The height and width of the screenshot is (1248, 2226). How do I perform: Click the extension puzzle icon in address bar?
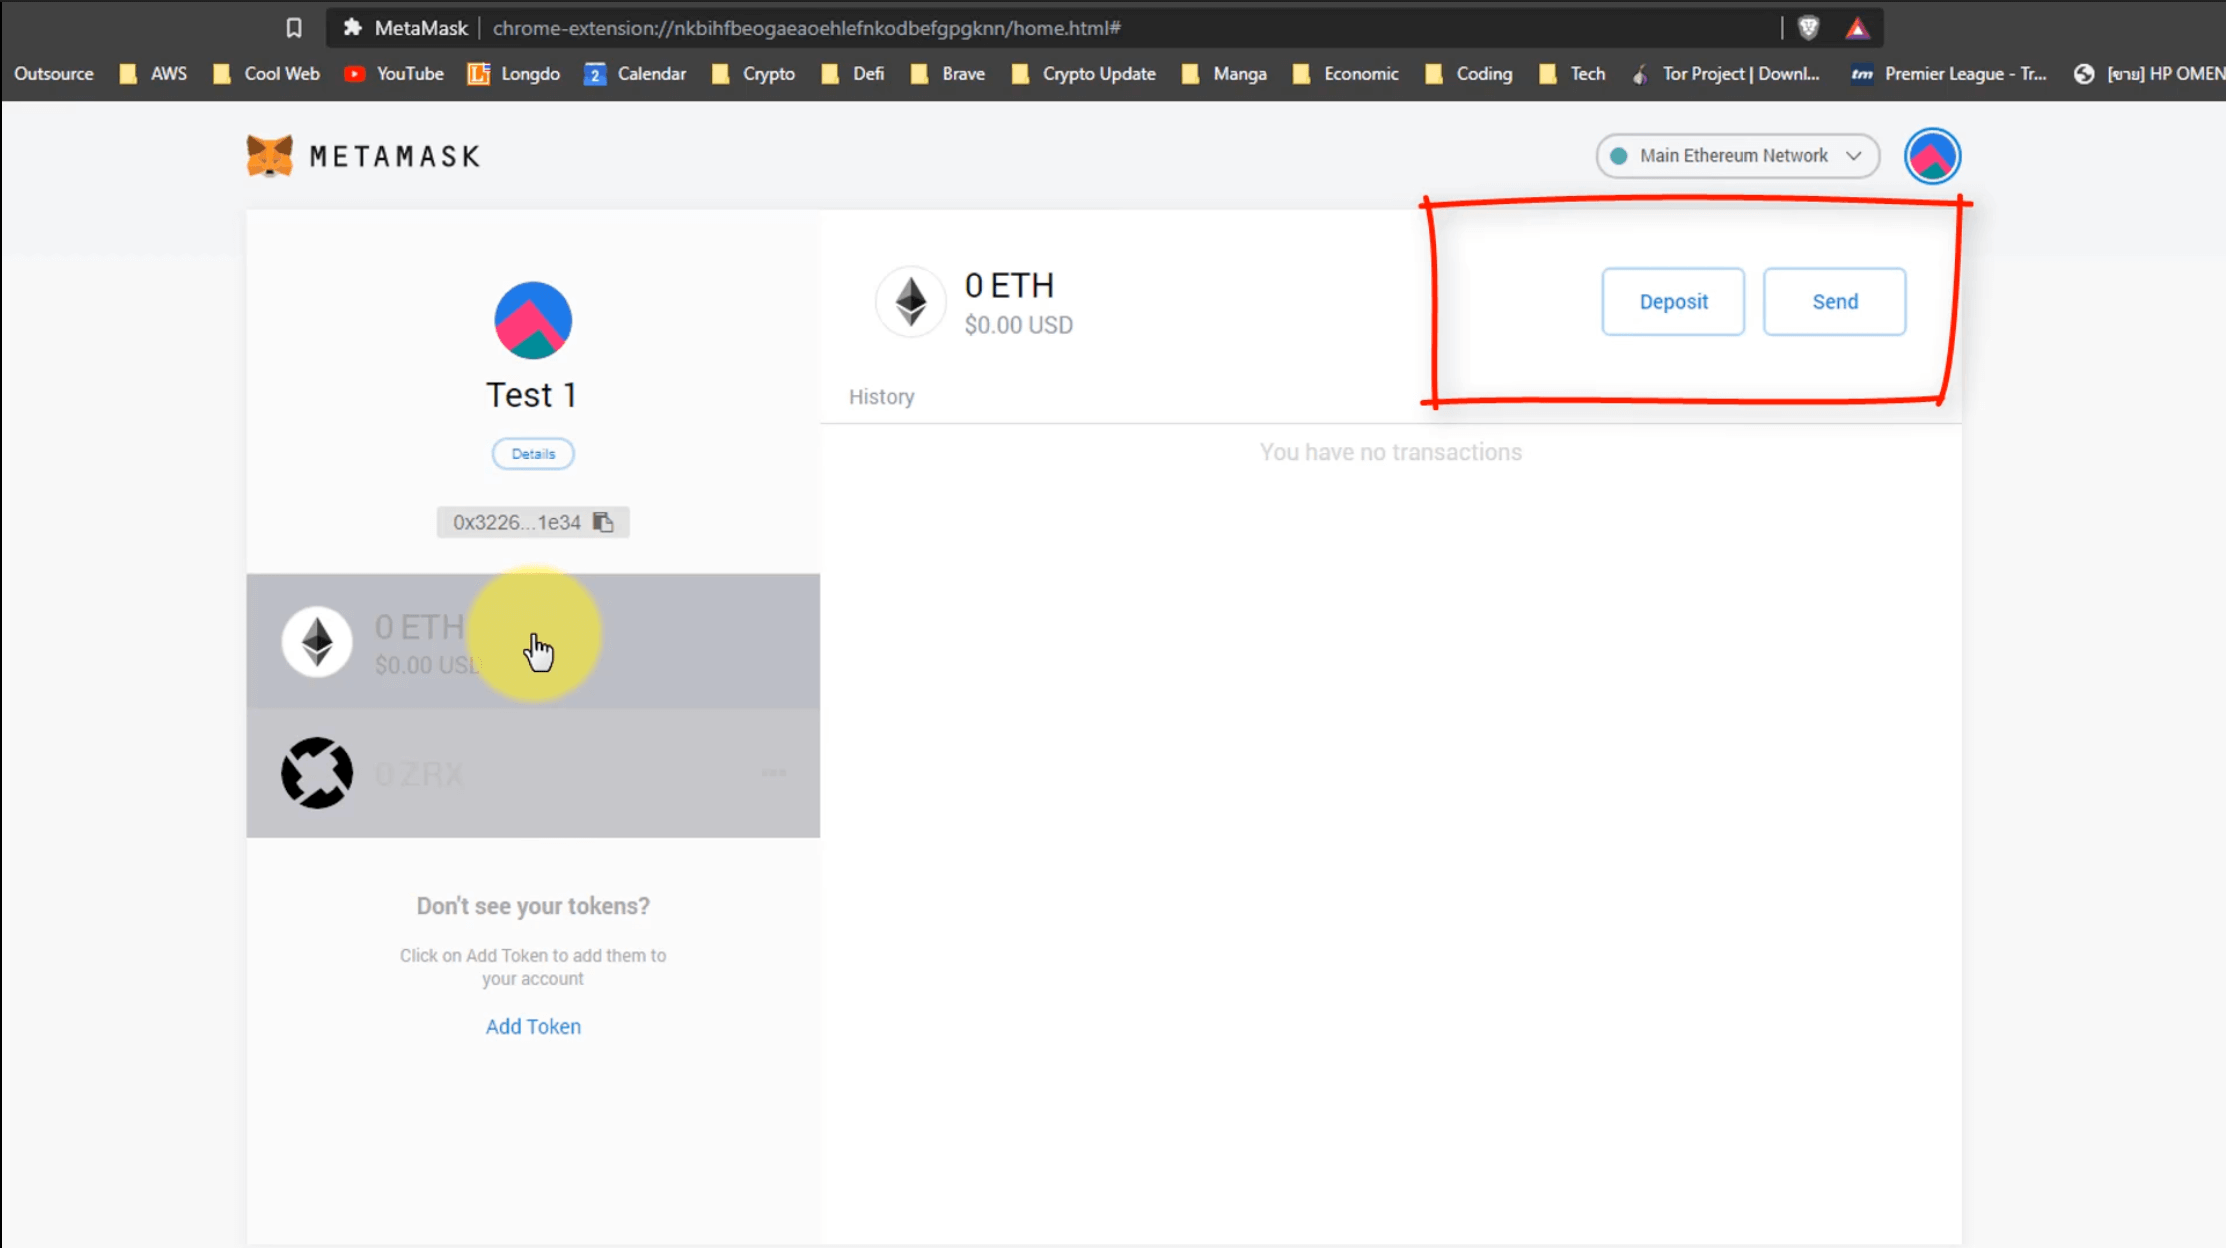click(352, 28)
